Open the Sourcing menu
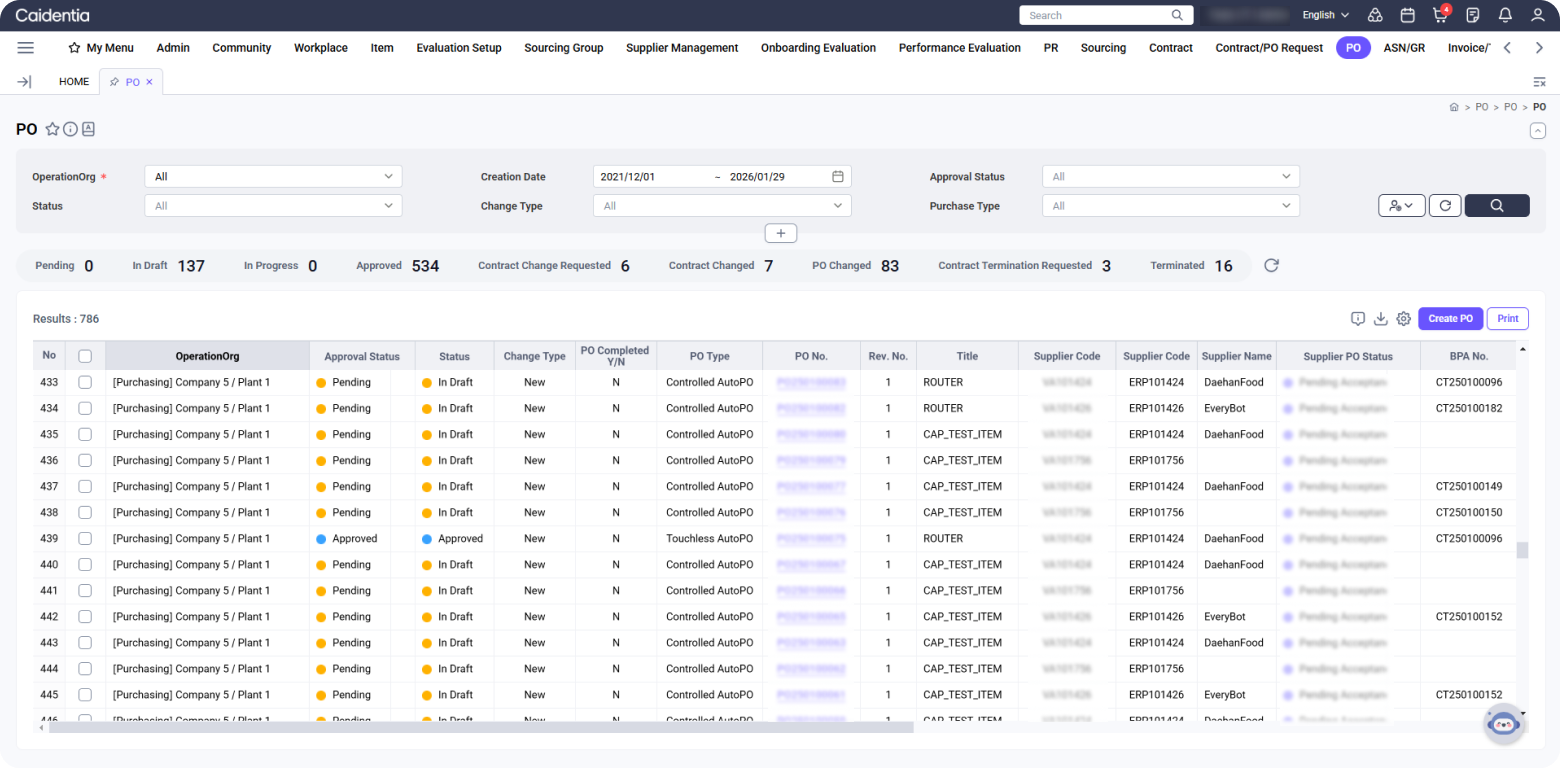 [1103, 48]
